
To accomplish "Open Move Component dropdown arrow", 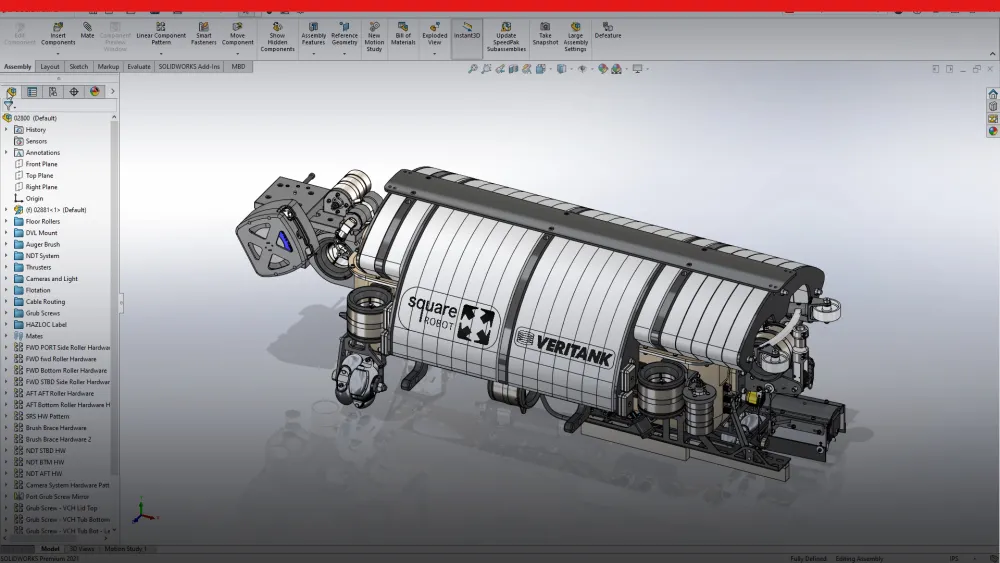I will point(237,54).
